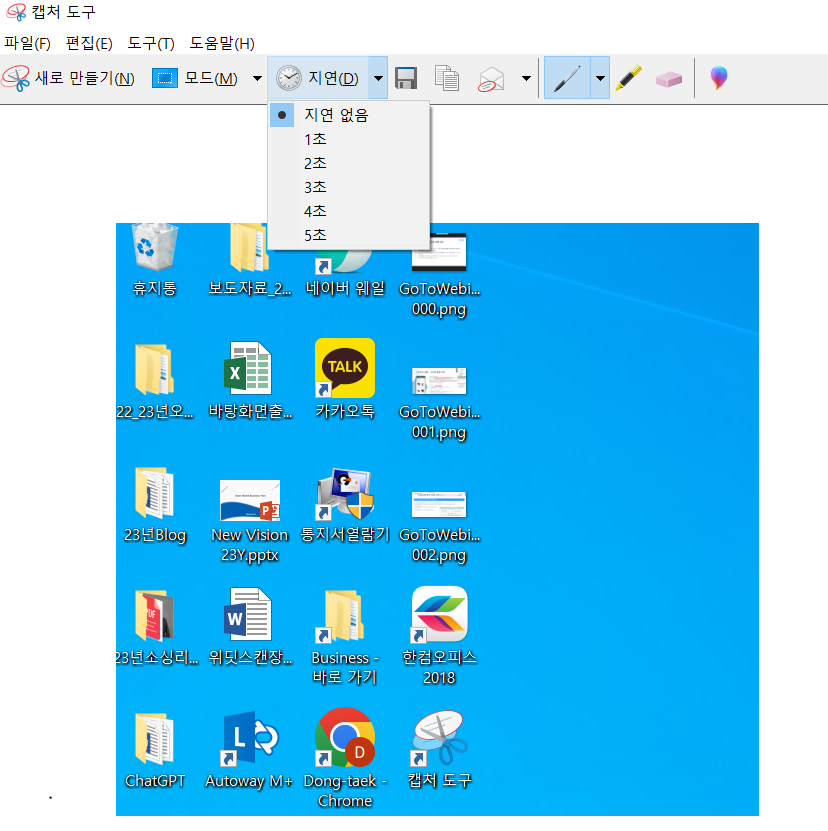Screen dimensions: 828x831
Task: Click the 휴지통 recycle bin icon
Action: pos(154,248)
